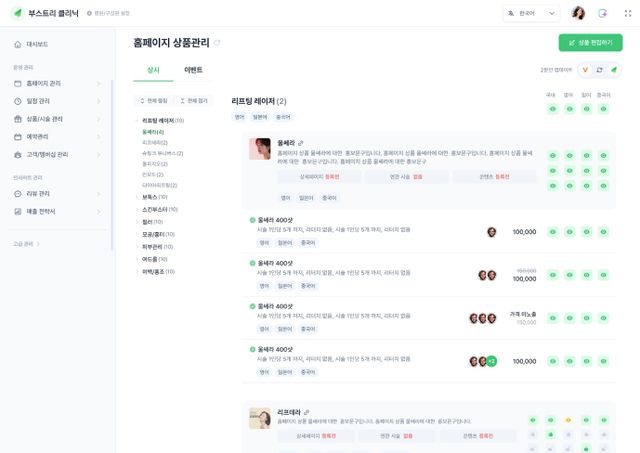Click 전체 펼침 expand-all button
This screenshot has height=453, width=640.
point(154,101)
